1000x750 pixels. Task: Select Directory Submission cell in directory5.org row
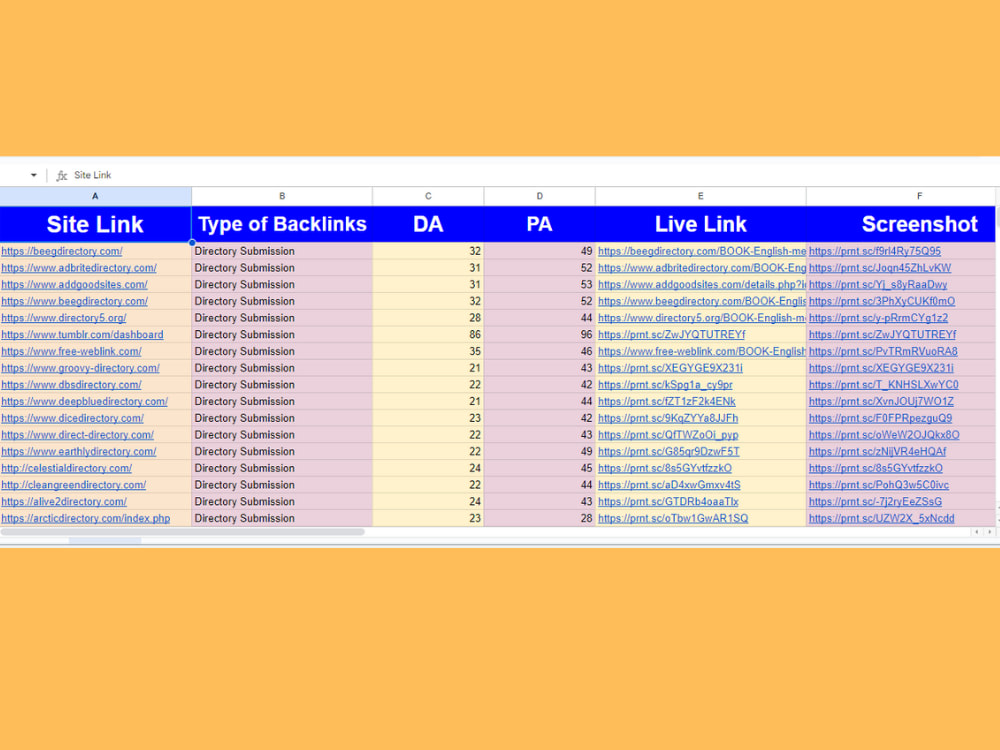(x=282, y=318)
